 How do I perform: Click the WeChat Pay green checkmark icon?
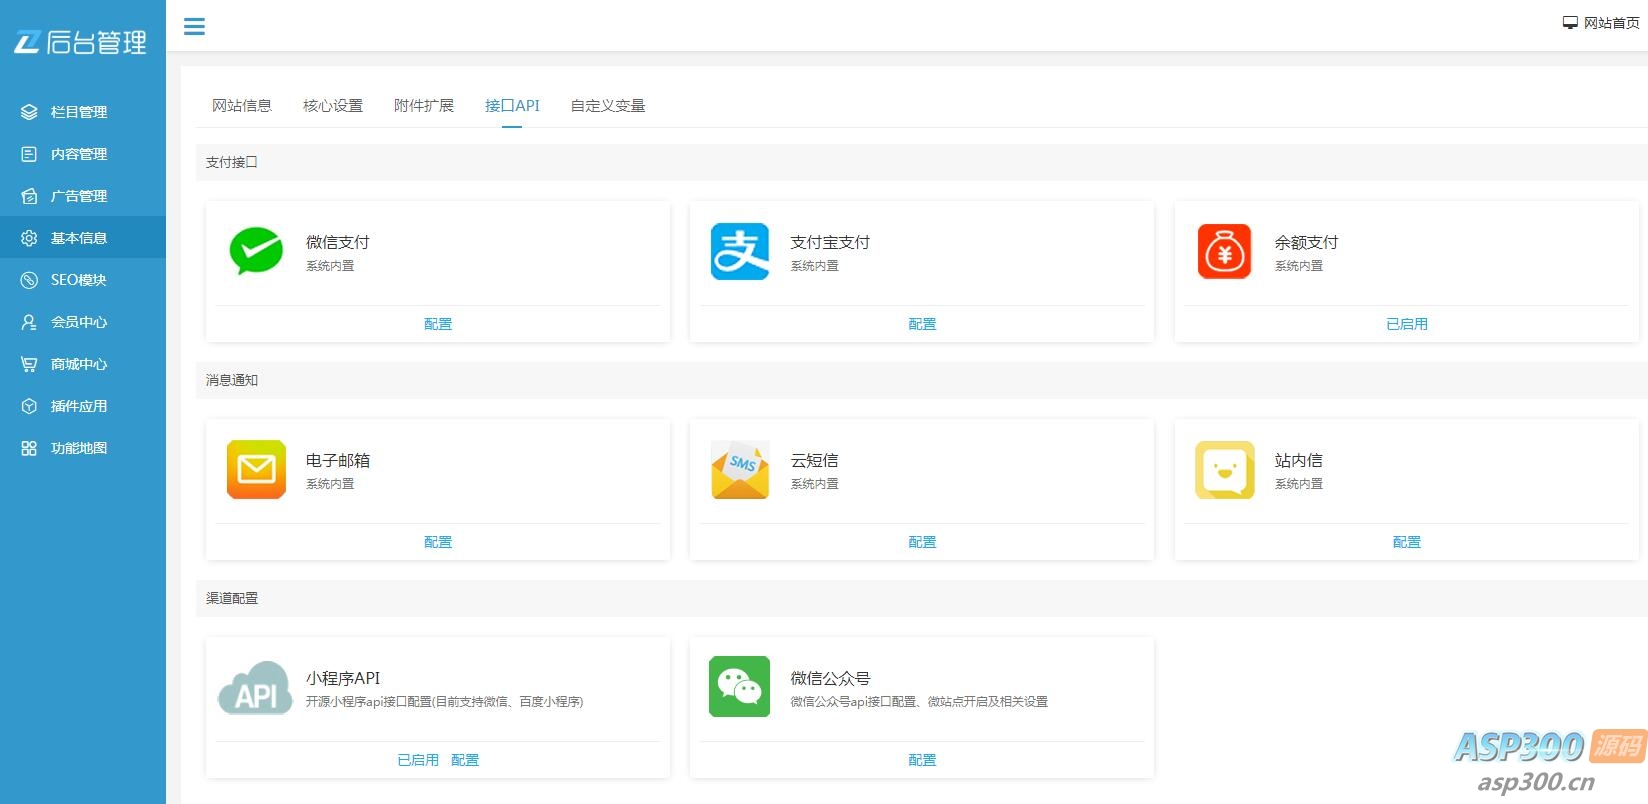256,251
